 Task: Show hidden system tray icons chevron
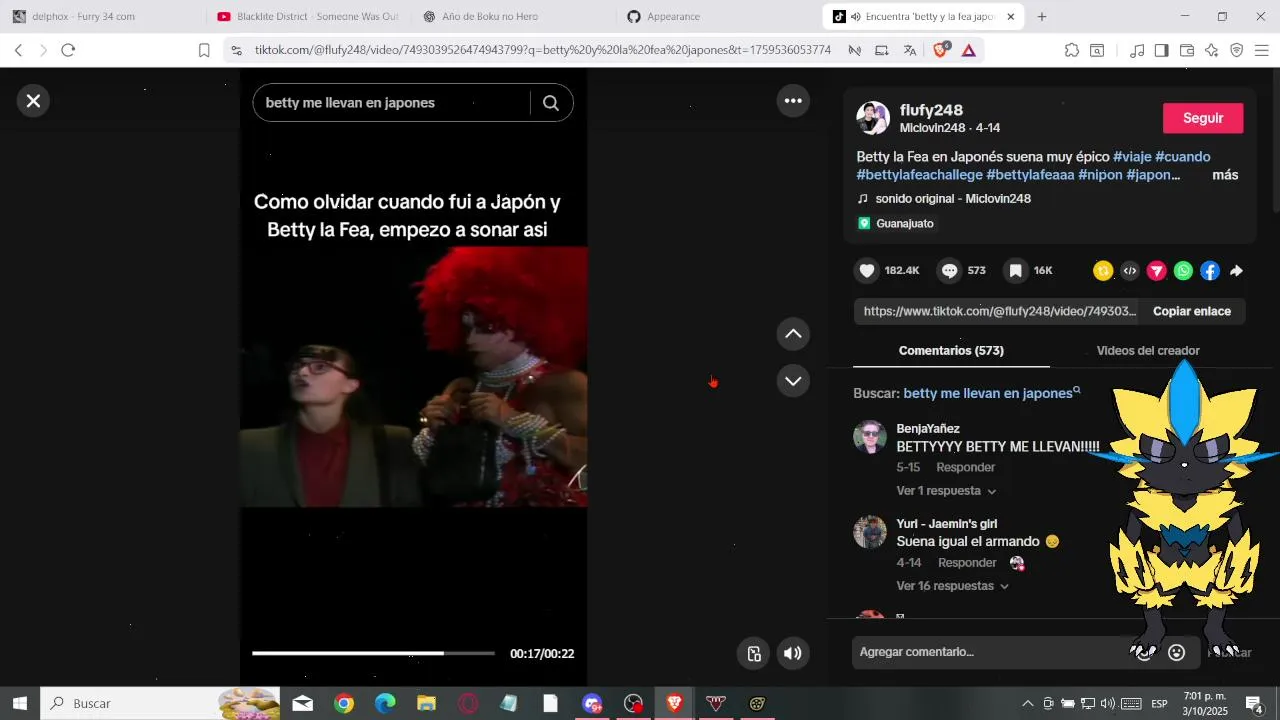coord(1027,704)
